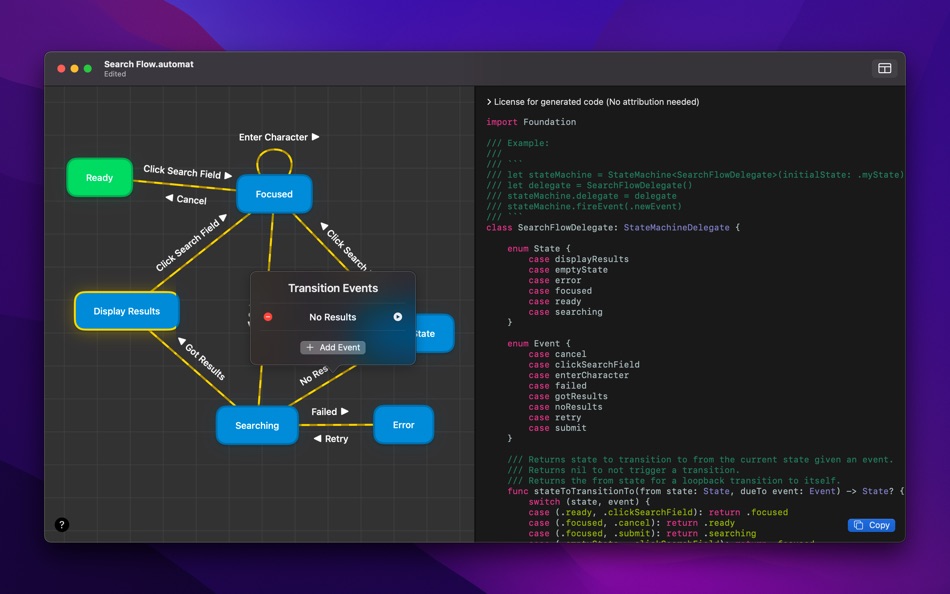
Task: Select partially hidden Empty State node
Action: (434, 333)
